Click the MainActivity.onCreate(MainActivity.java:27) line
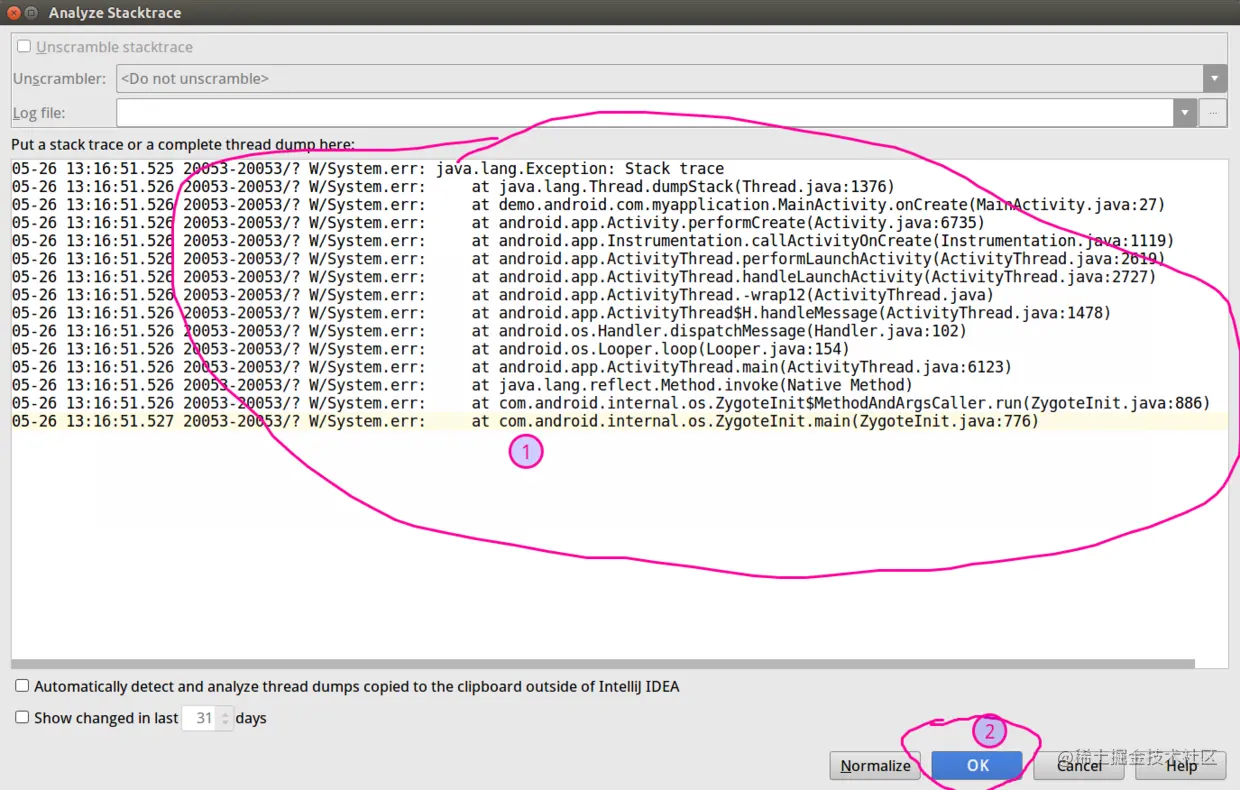The width and height of the screenshot is (1240, 790). [x=589, y=204]
